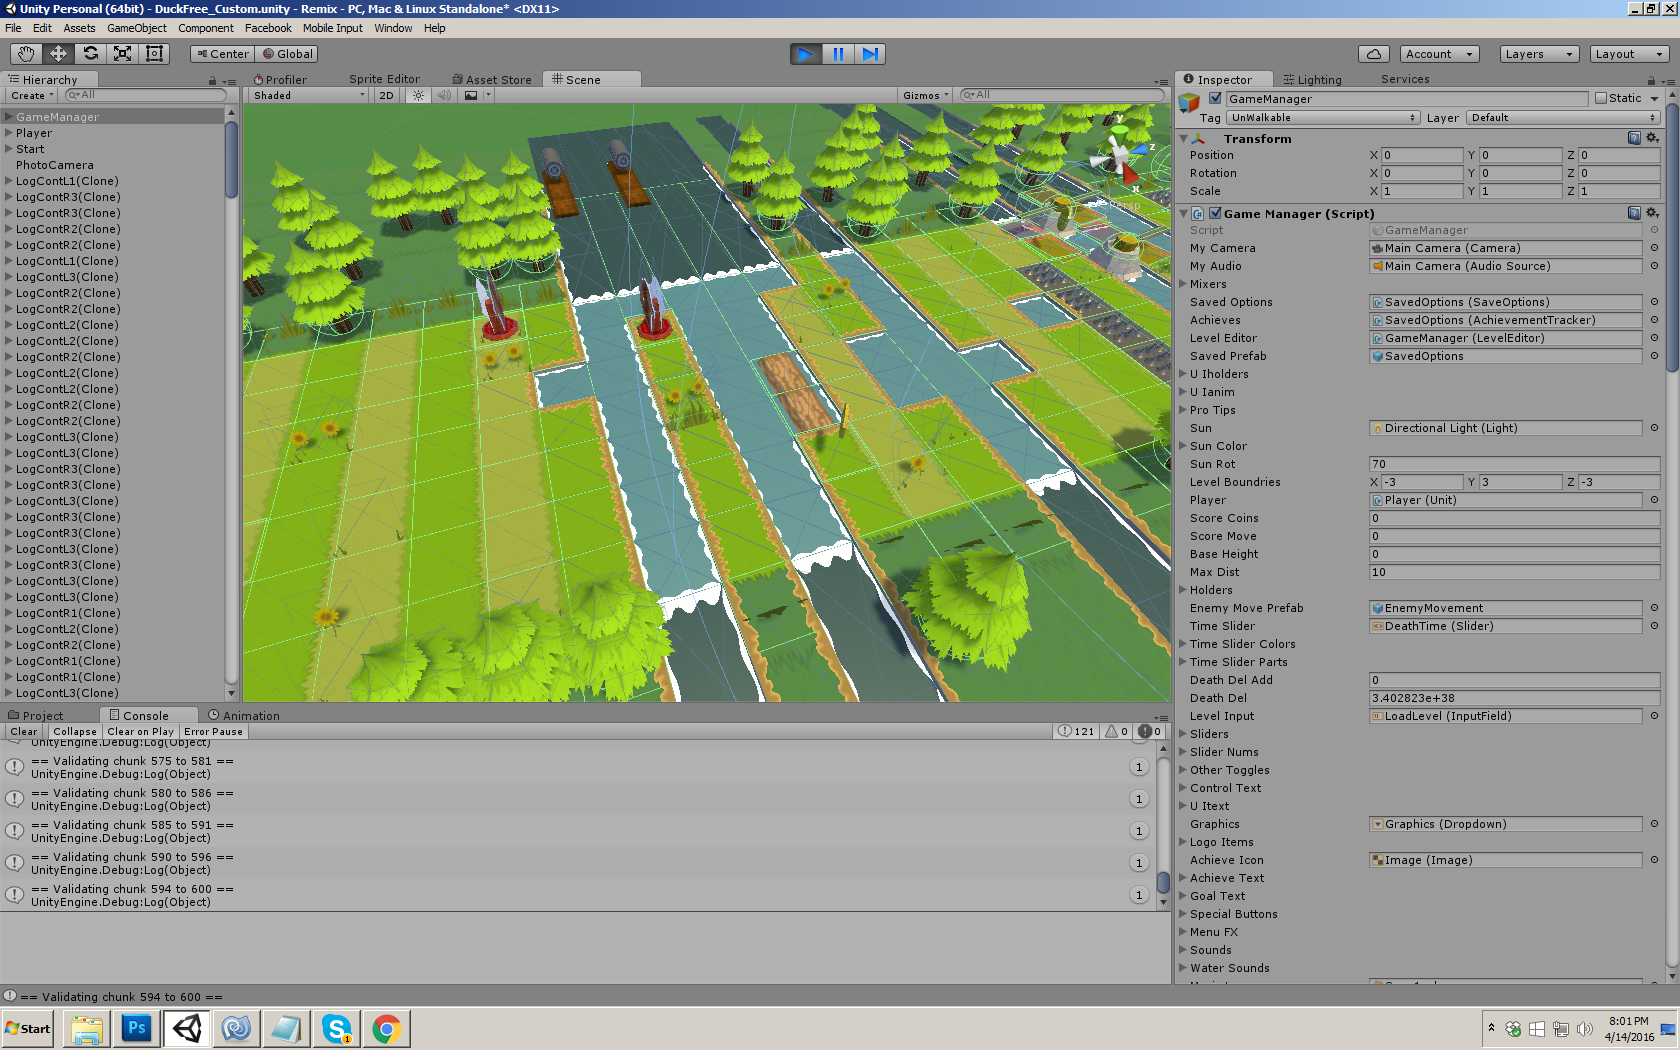Toggle scene lighting sun icon

click(418, 95)
